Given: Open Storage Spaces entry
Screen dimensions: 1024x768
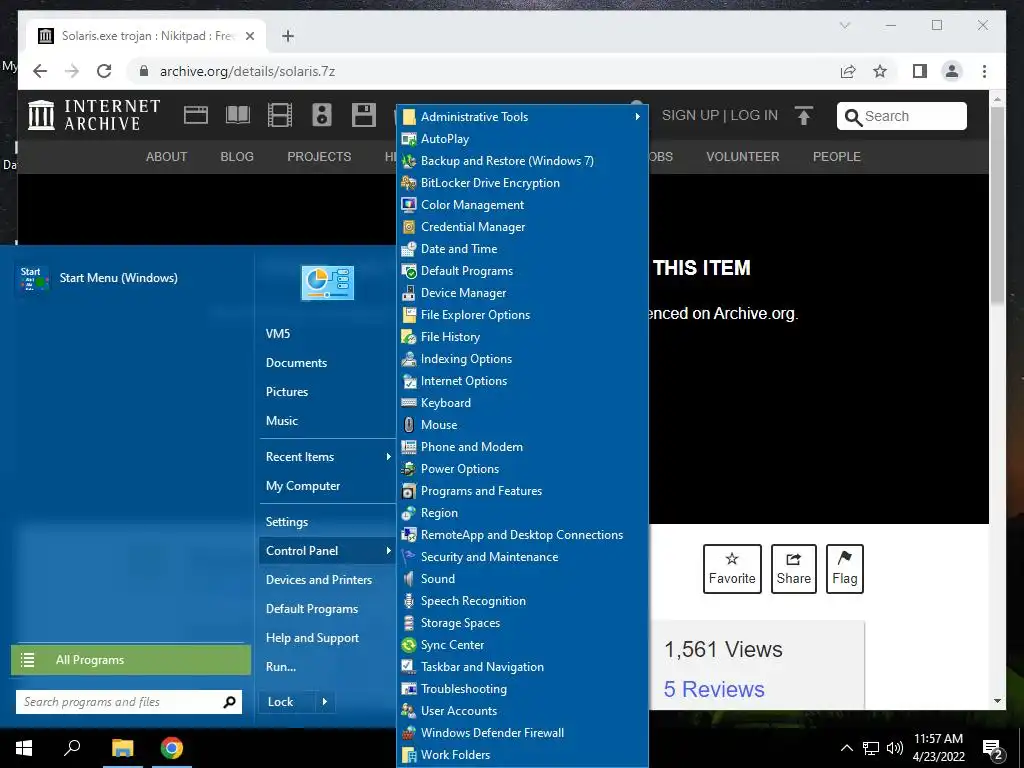Looking at the screenshot, I should pos(523,623).
